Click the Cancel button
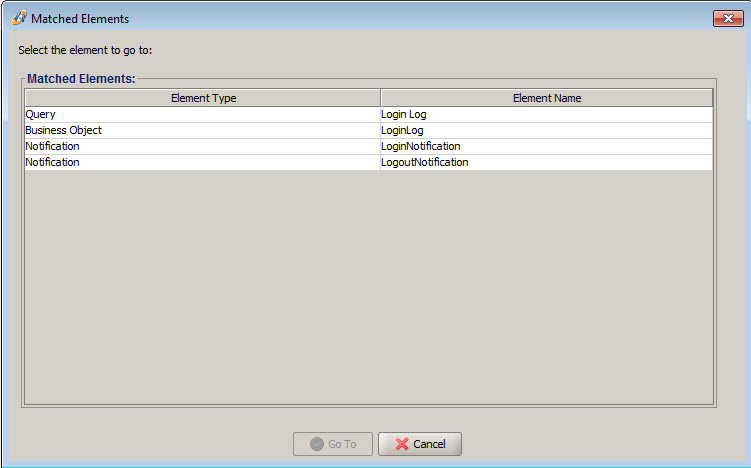 420,444
